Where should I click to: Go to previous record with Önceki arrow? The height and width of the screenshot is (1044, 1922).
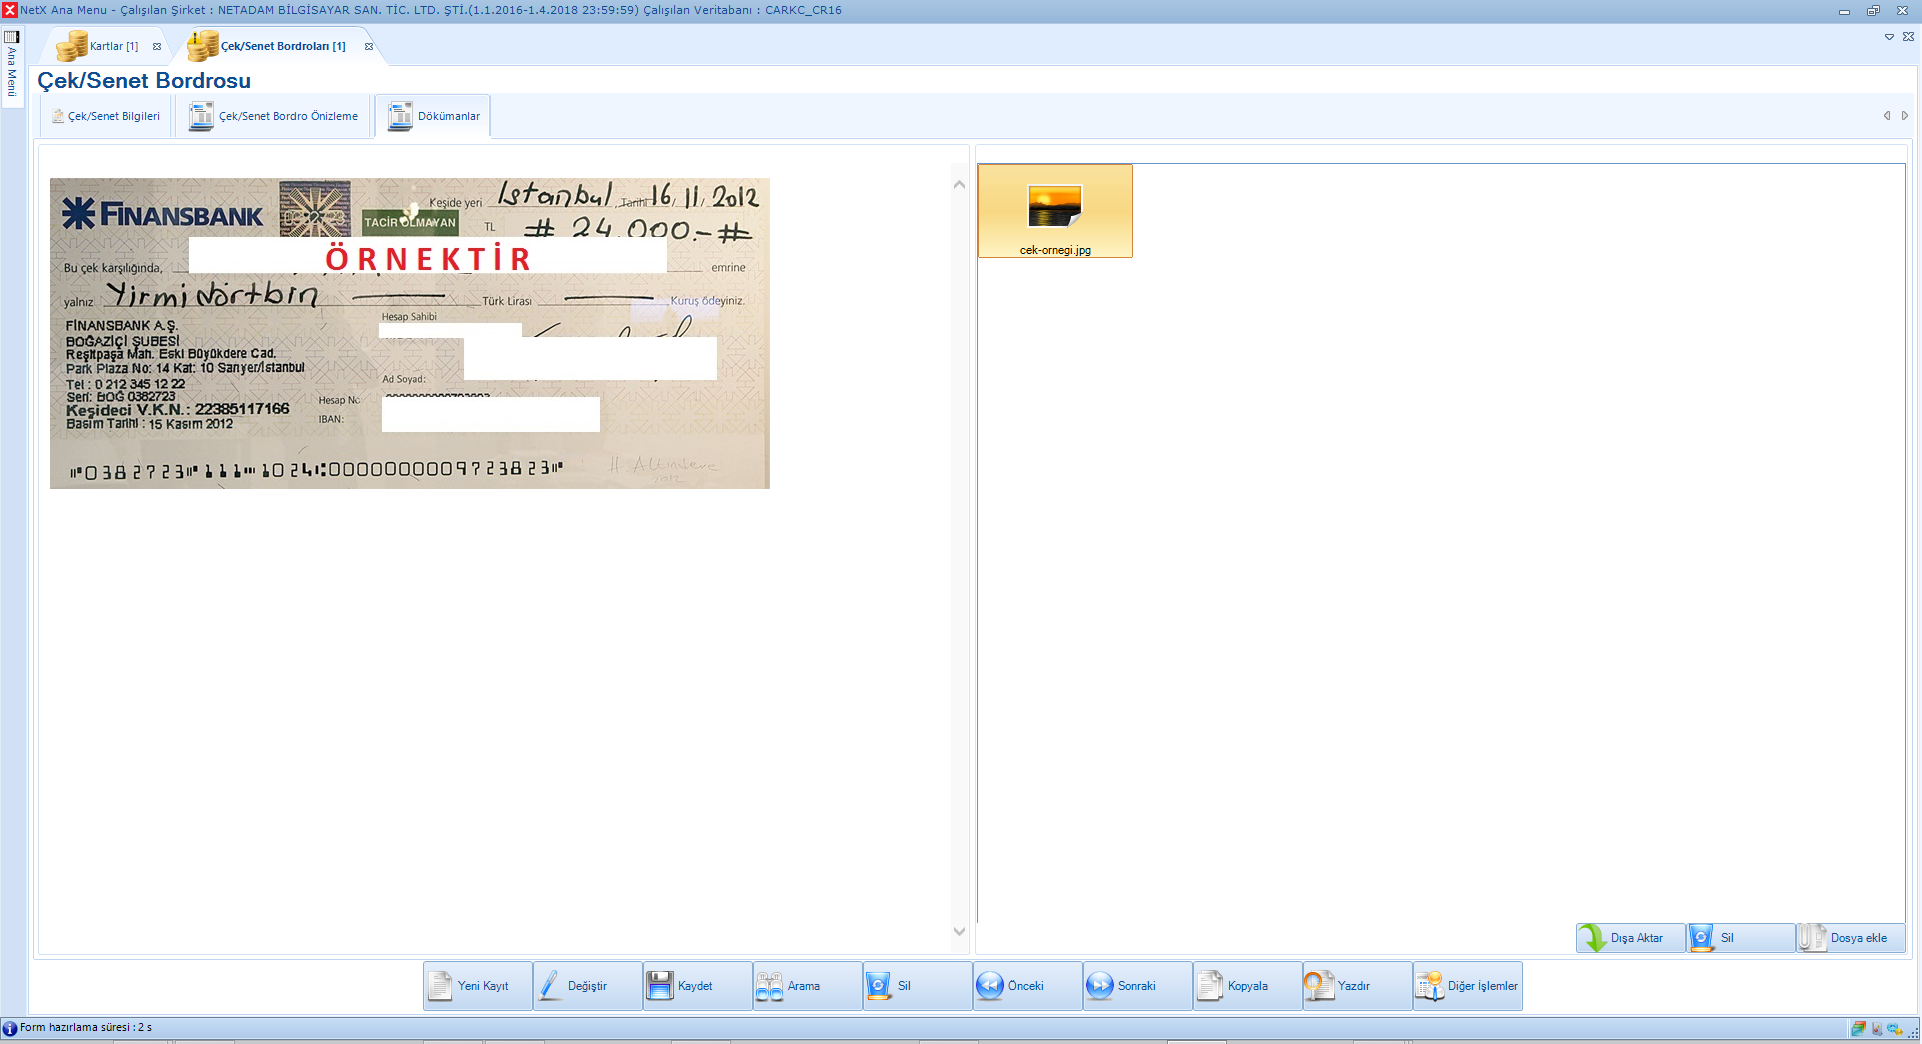990,986
